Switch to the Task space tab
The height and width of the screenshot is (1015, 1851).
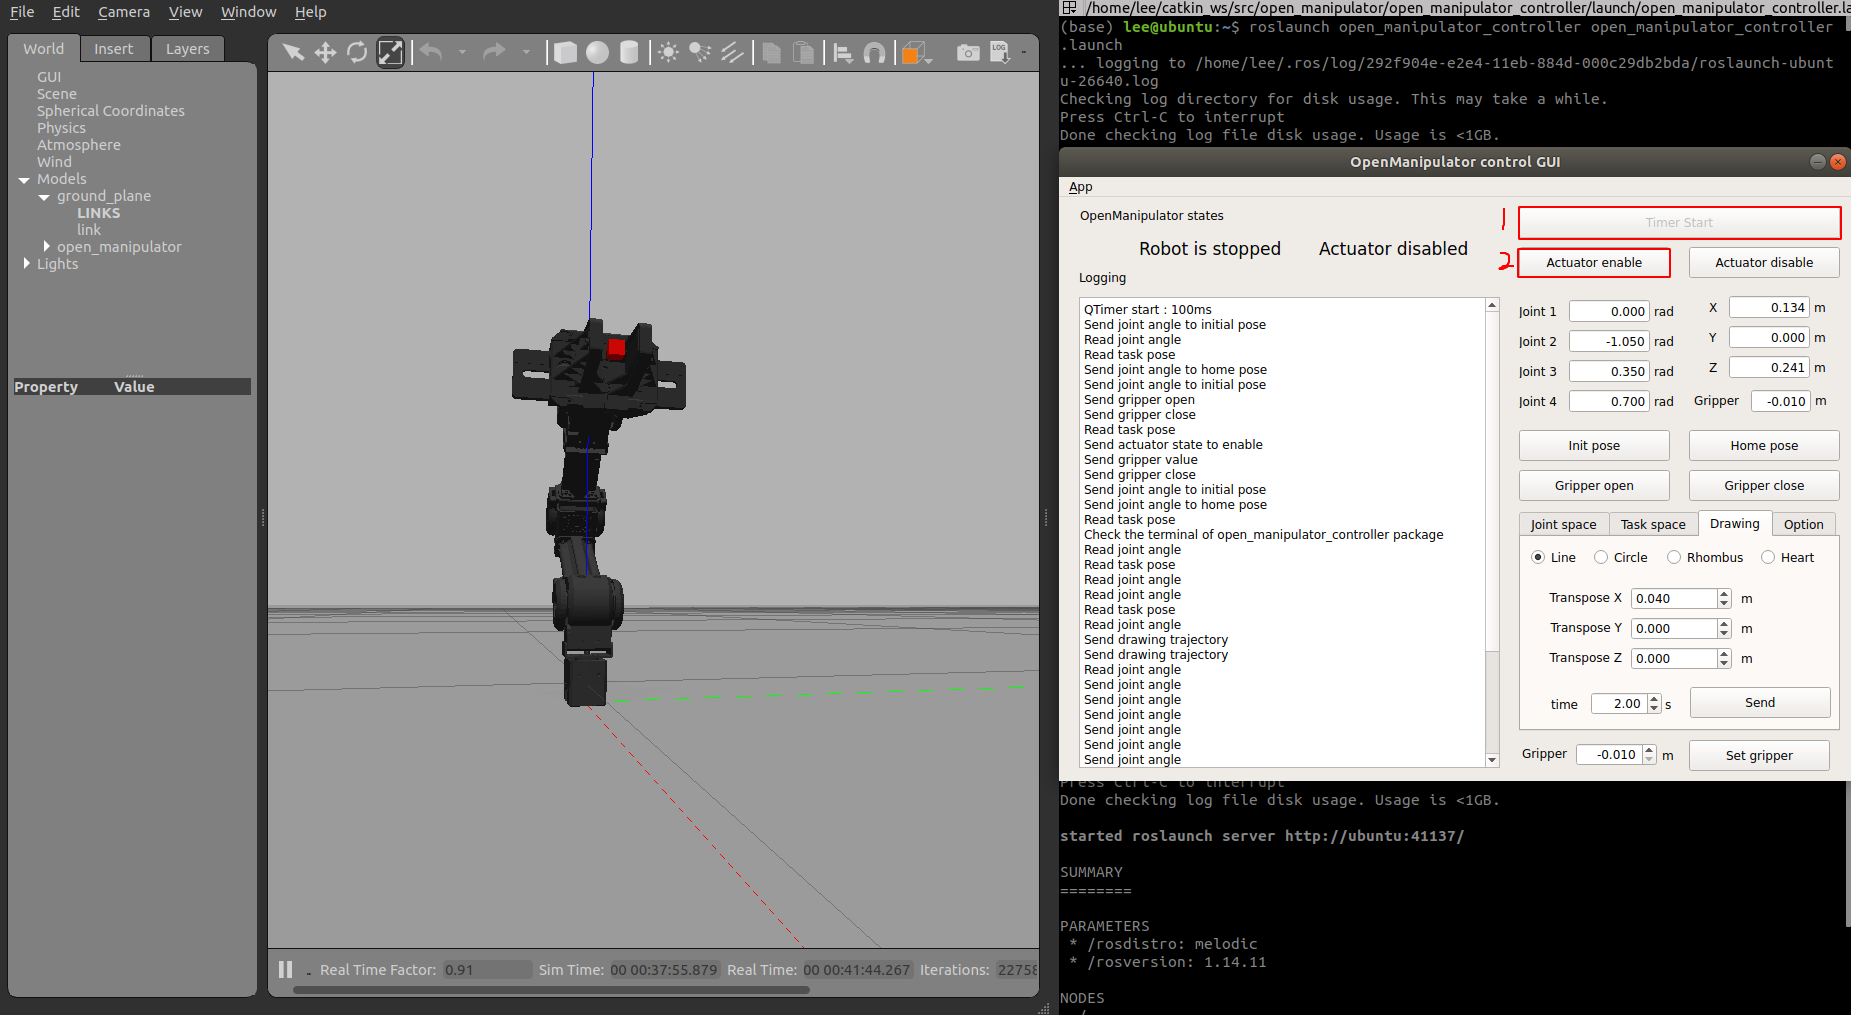[x=1653, y=524]
